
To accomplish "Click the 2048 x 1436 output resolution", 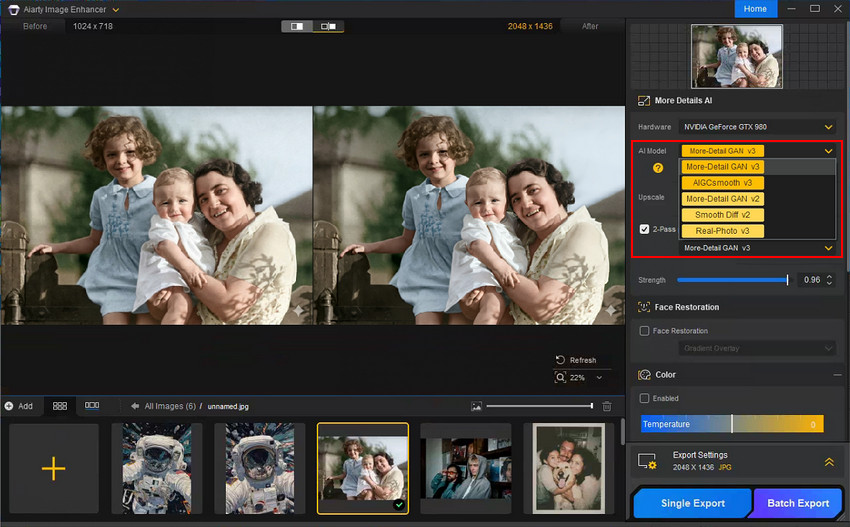I will pos(530,26).
